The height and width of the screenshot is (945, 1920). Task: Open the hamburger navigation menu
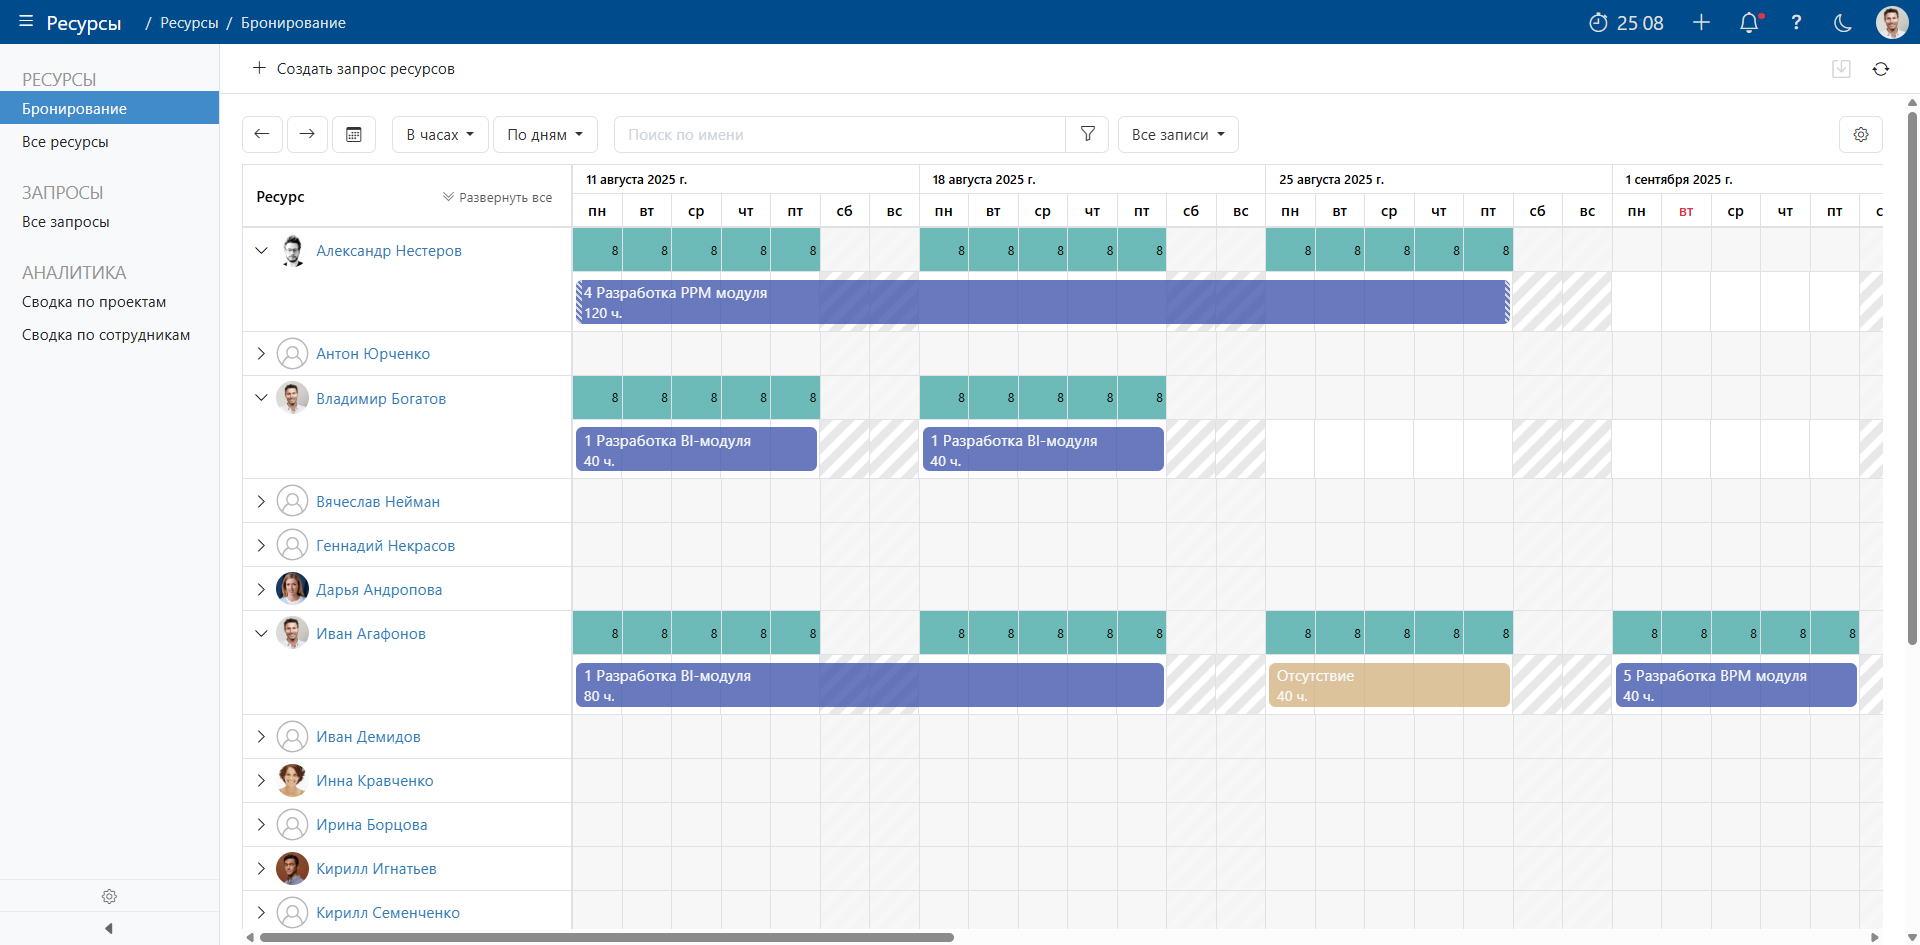click(x=26, y=22)
